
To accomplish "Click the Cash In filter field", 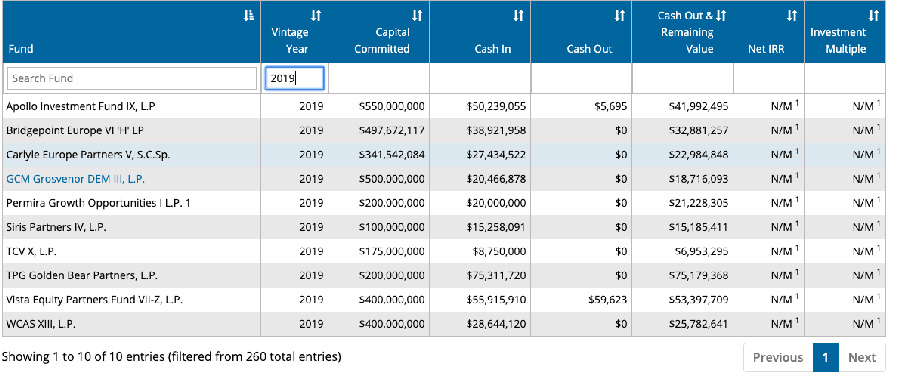I will [x=480, y=79].
